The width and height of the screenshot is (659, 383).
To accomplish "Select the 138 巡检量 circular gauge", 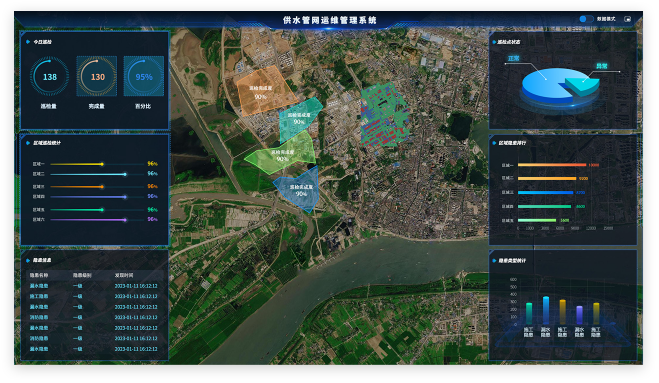I will (x=50, y=77).
